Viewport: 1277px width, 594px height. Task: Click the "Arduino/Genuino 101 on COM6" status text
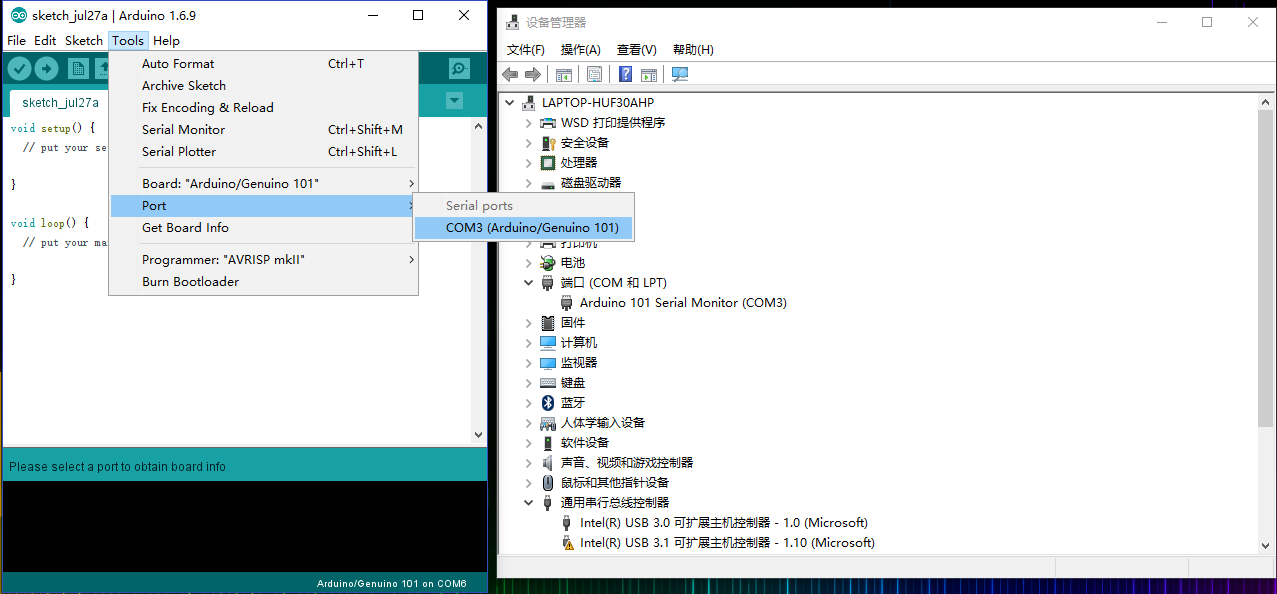[392, 584]
